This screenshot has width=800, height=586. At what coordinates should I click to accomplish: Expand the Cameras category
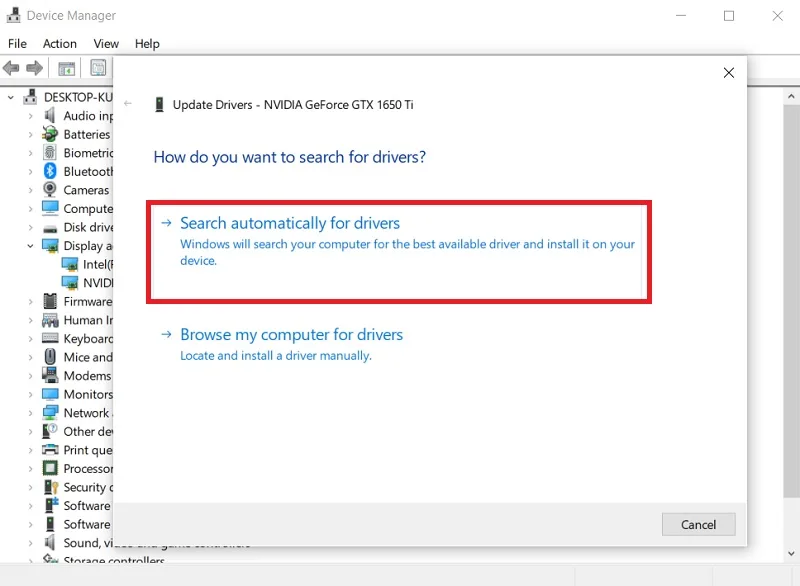30,190
